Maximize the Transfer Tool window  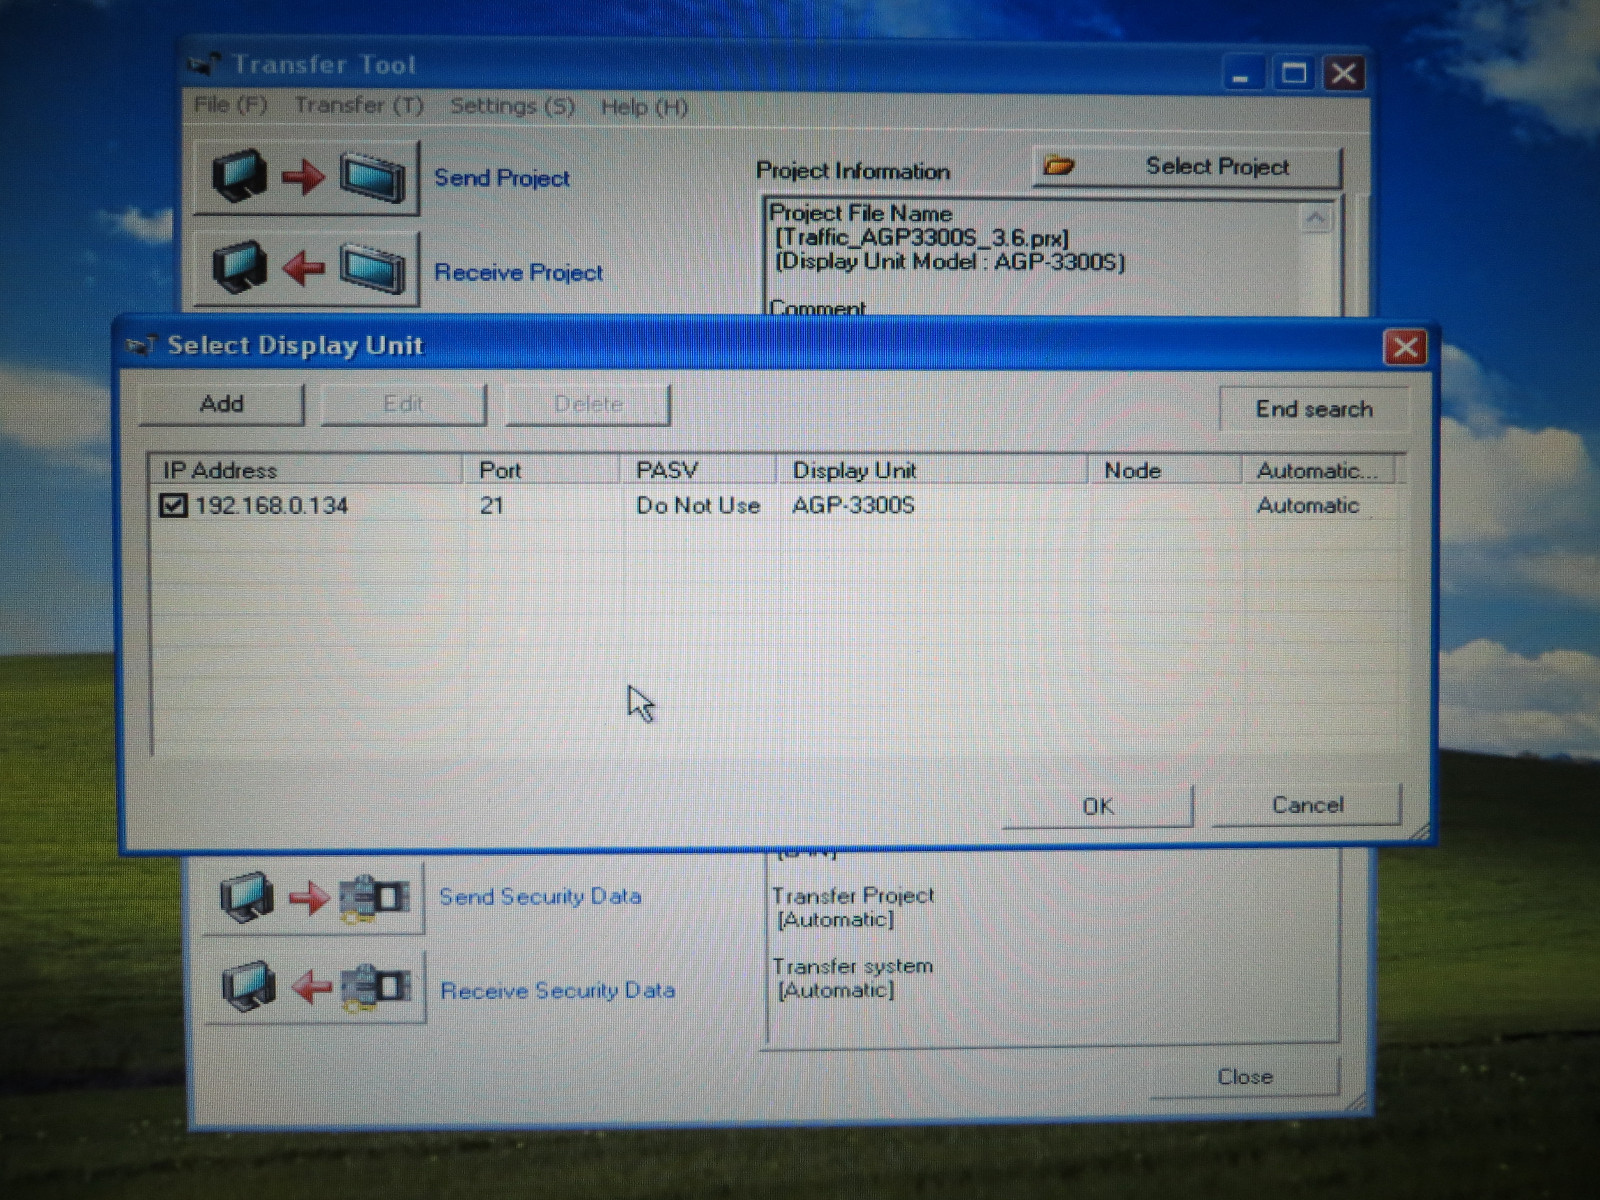[x=1294, y=73]
